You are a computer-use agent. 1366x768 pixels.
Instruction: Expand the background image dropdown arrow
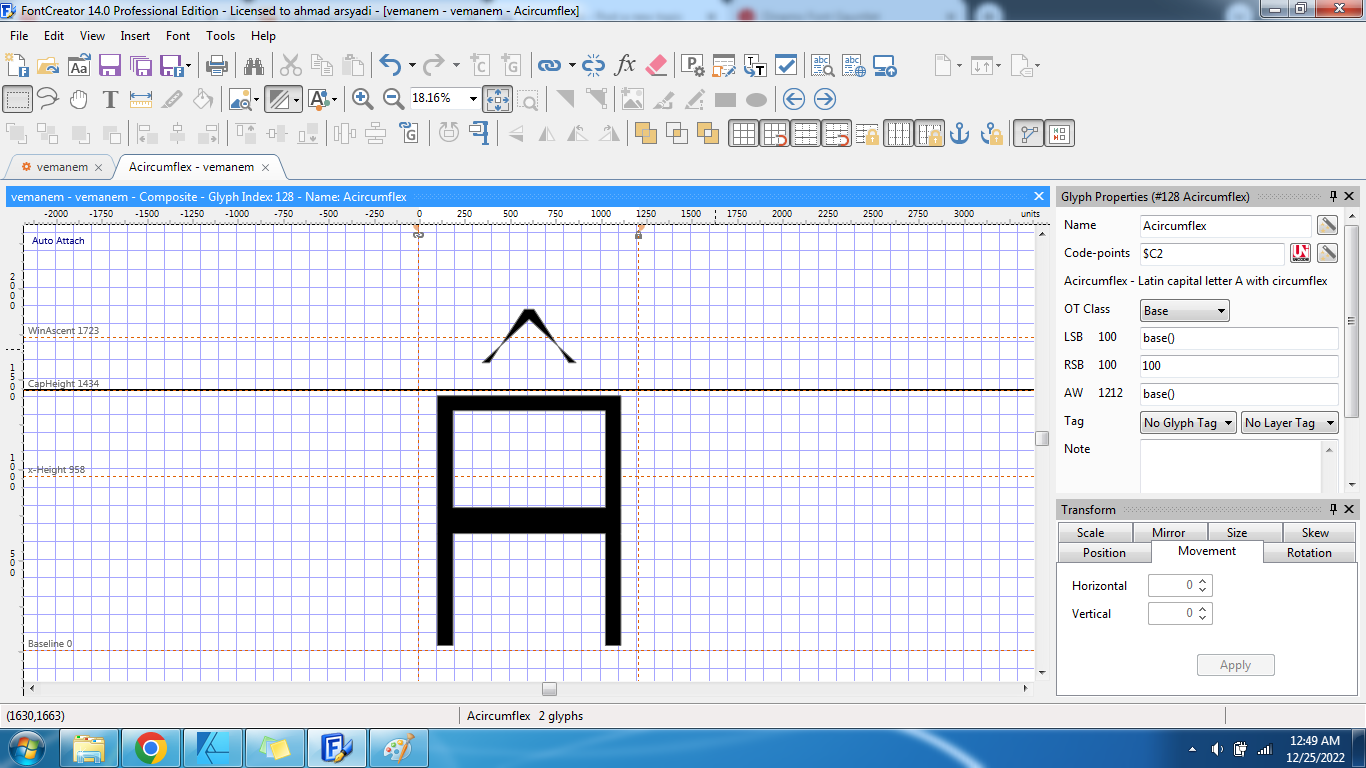[x=256, y=99]
